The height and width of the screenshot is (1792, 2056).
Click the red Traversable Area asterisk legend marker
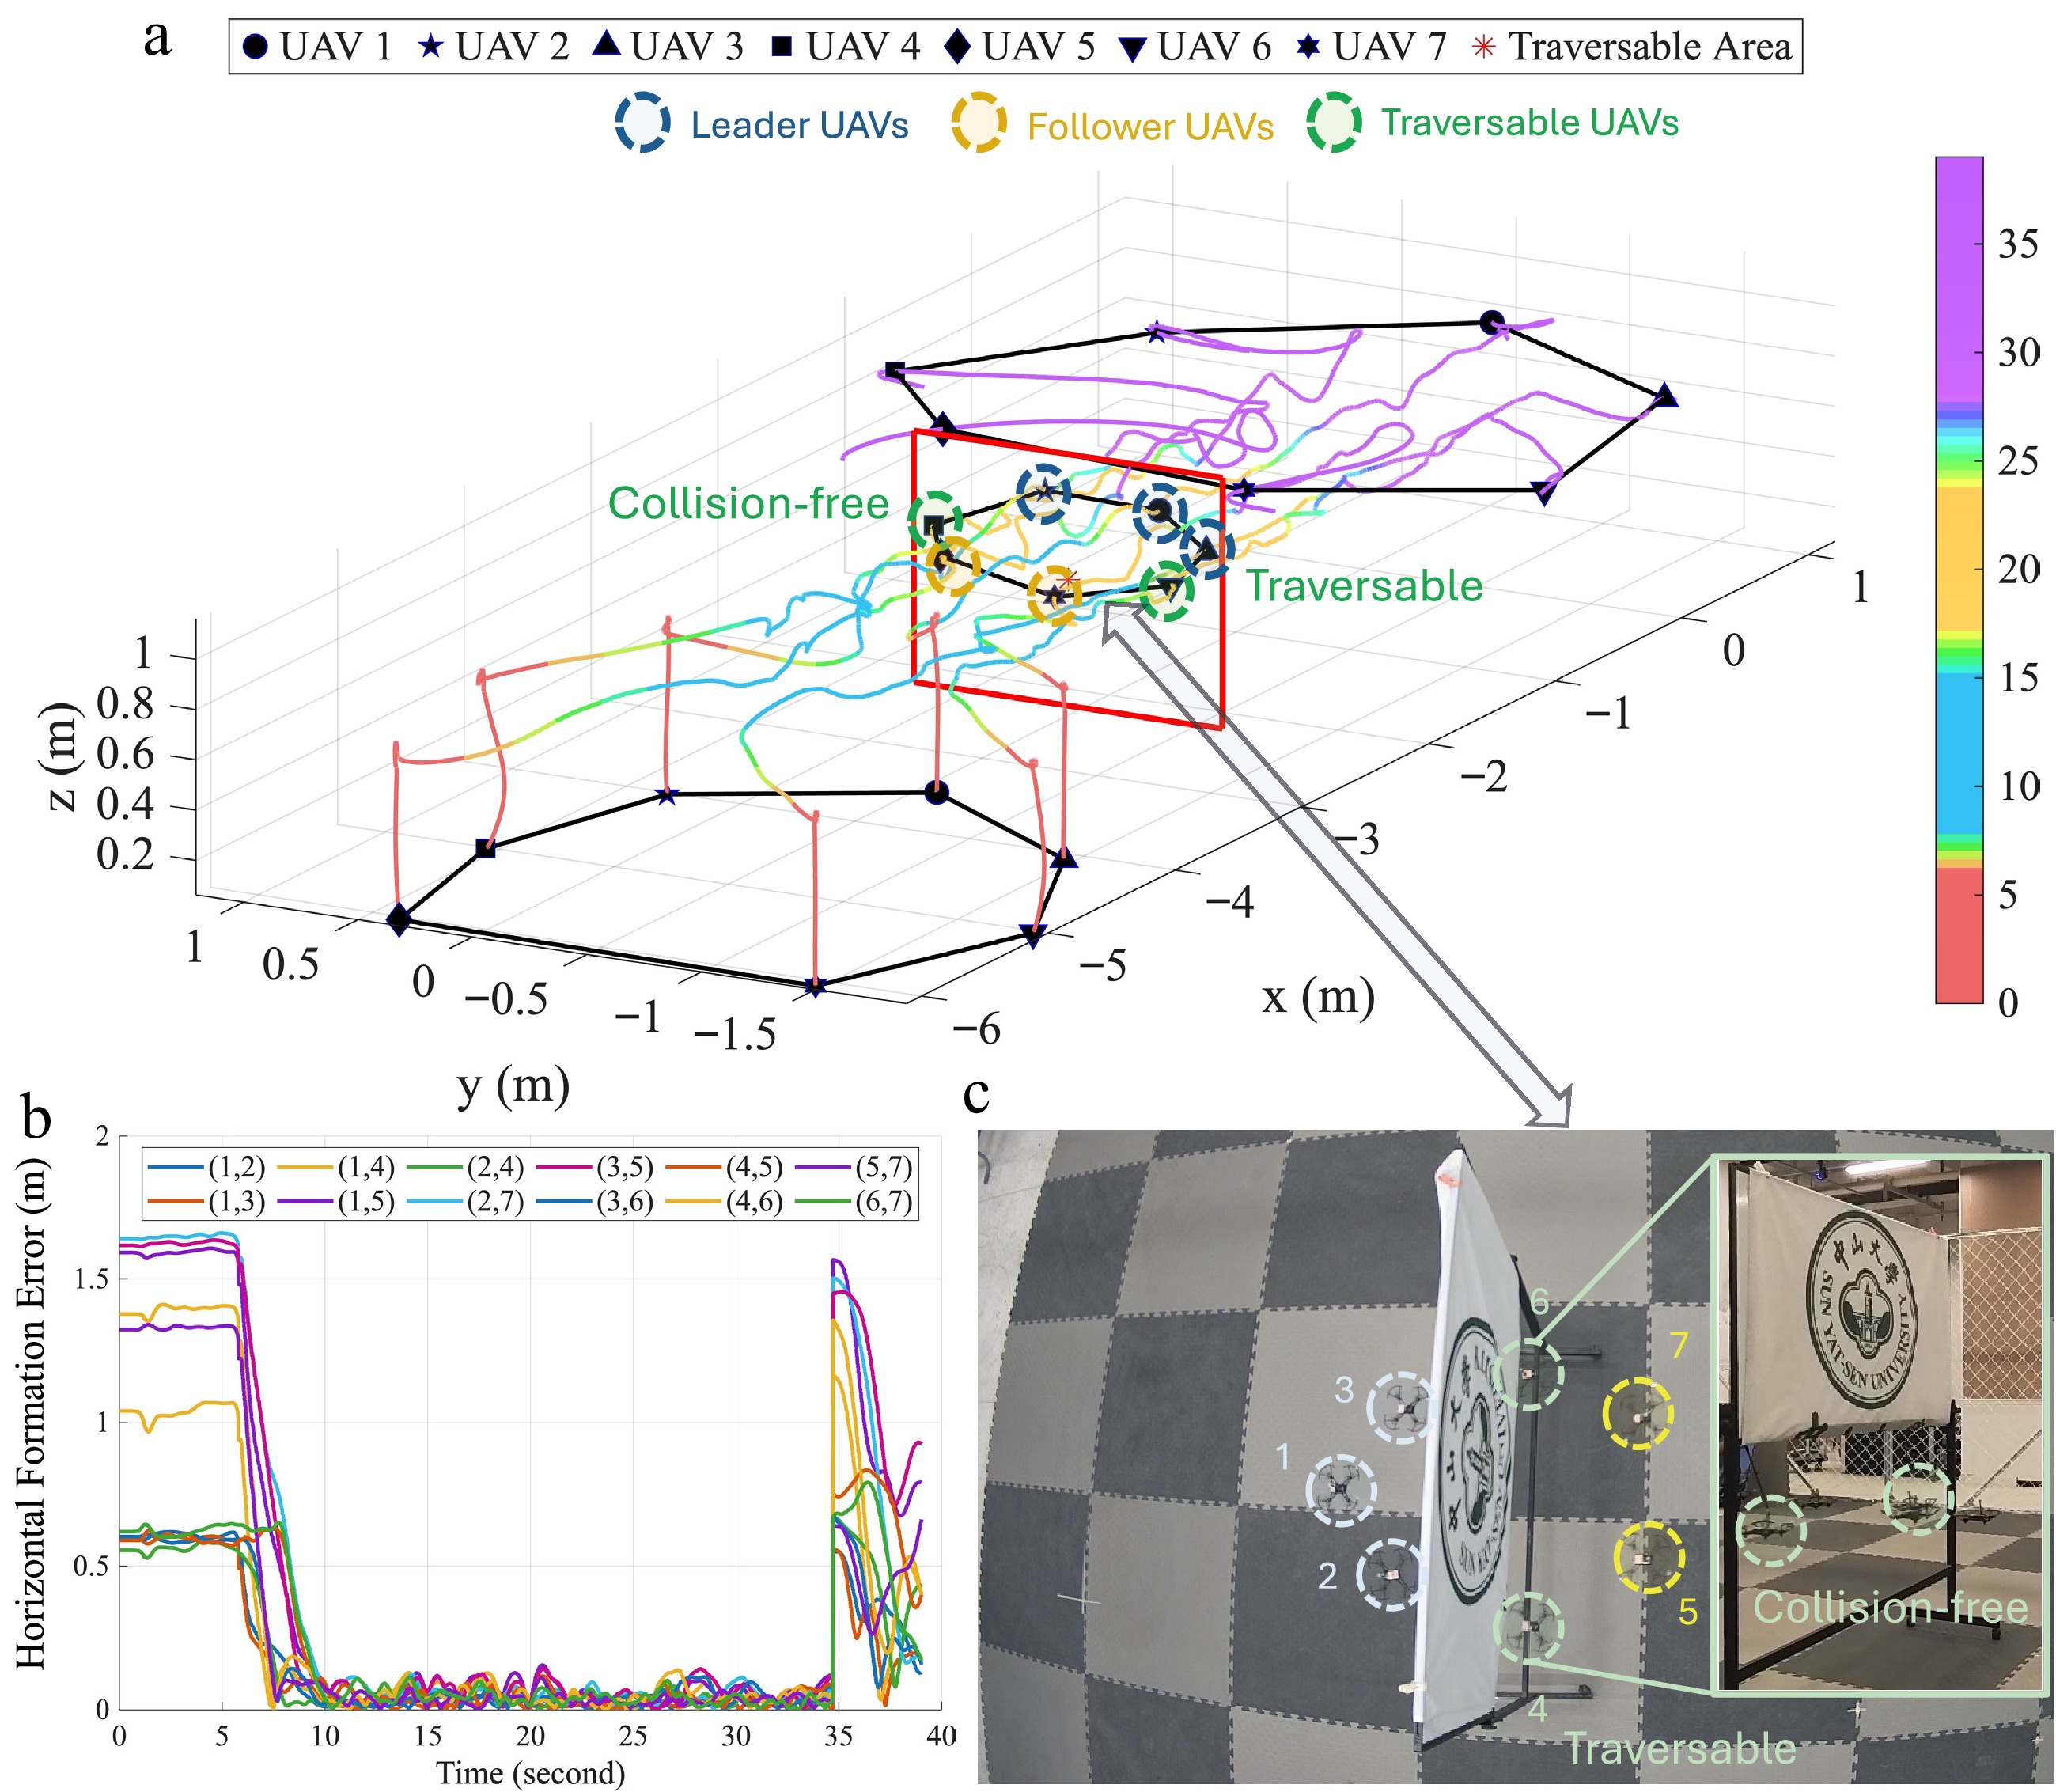click(1484, 46)
